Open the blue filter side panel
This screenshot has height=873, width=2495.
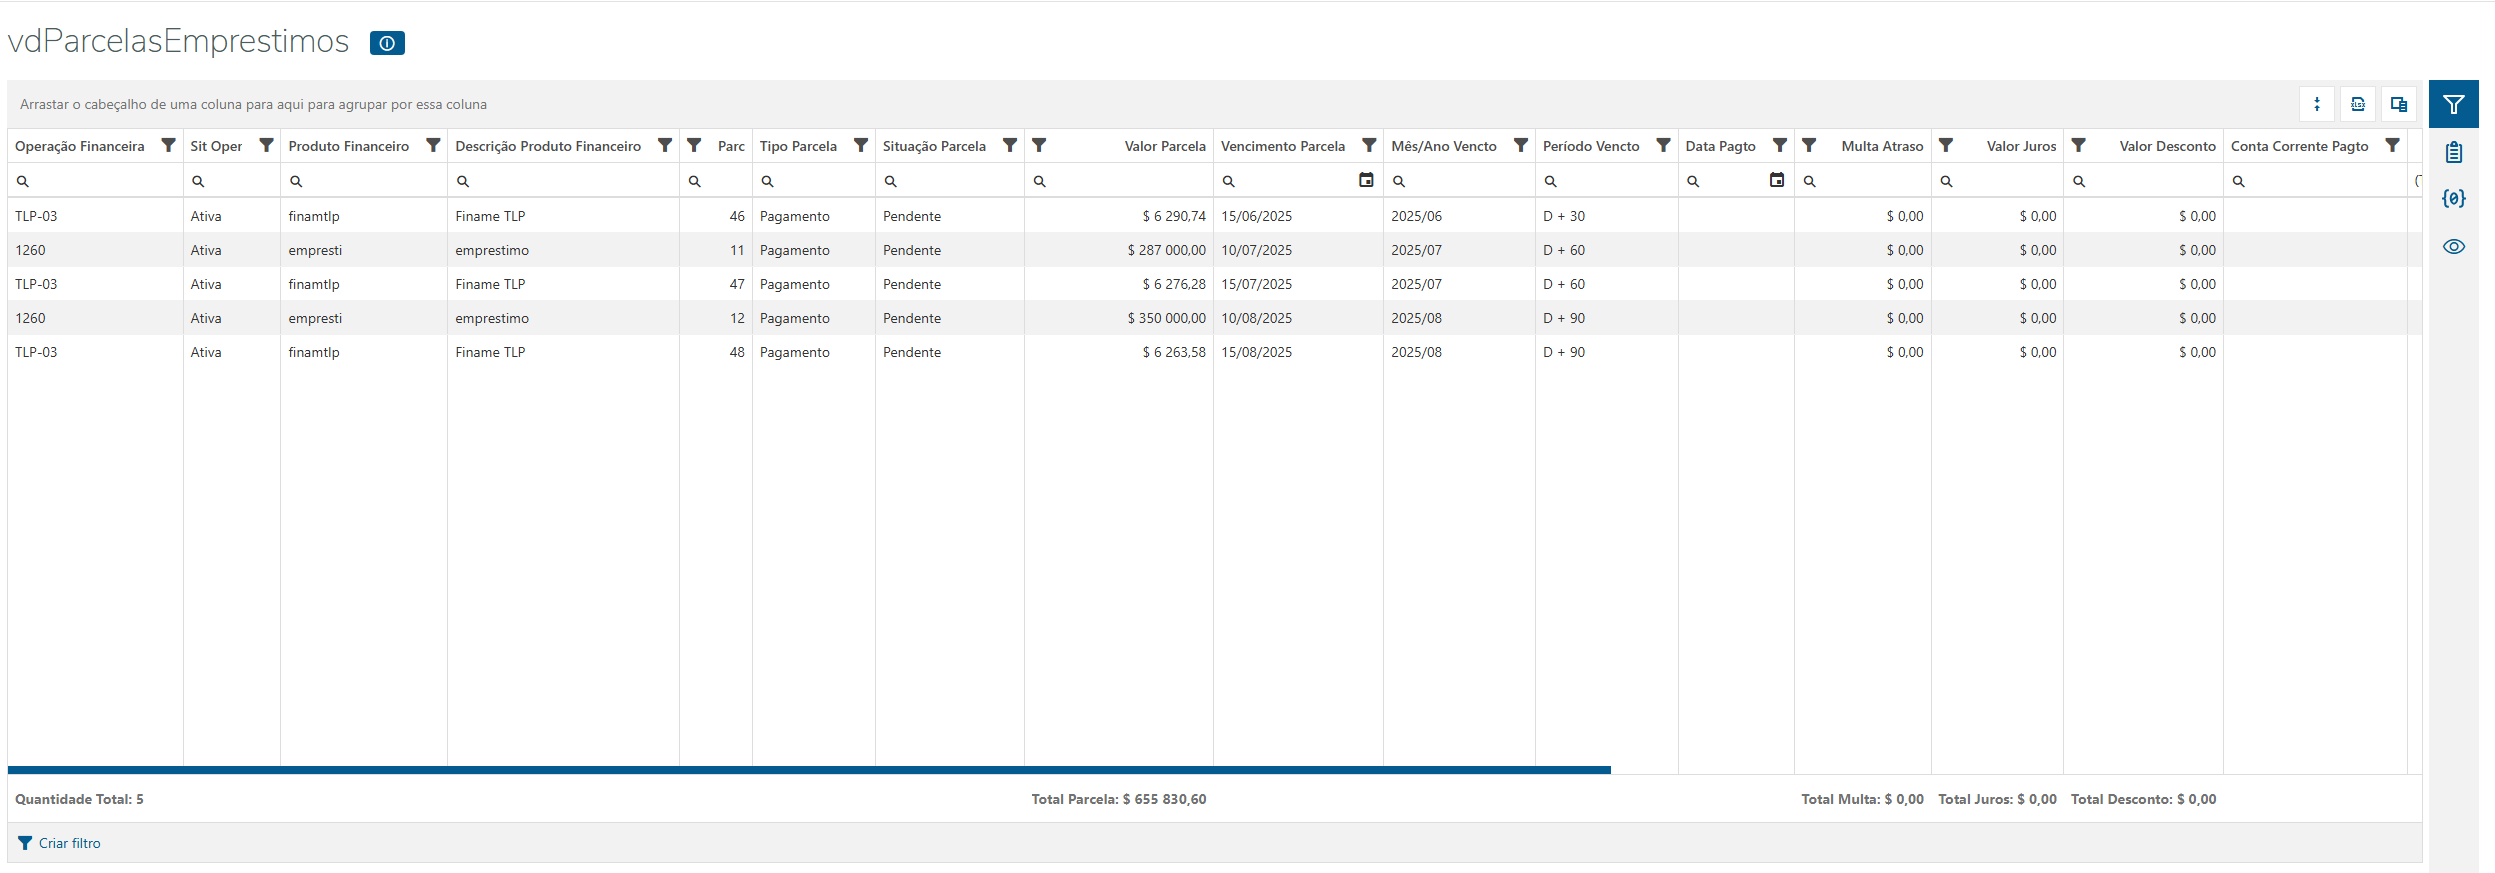coord(2453,104)
